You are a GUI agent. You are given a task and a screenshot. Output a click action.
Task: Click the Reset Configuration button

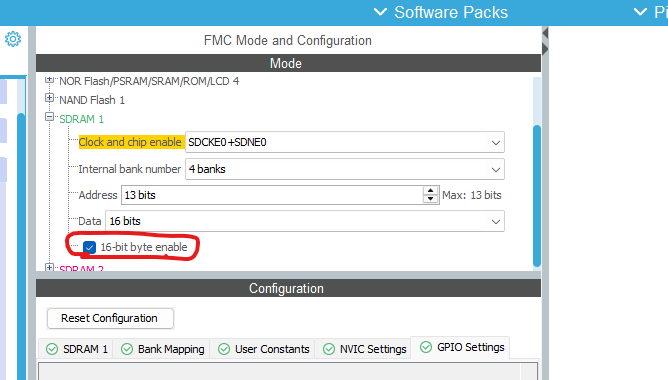click(x=110, y=318)
